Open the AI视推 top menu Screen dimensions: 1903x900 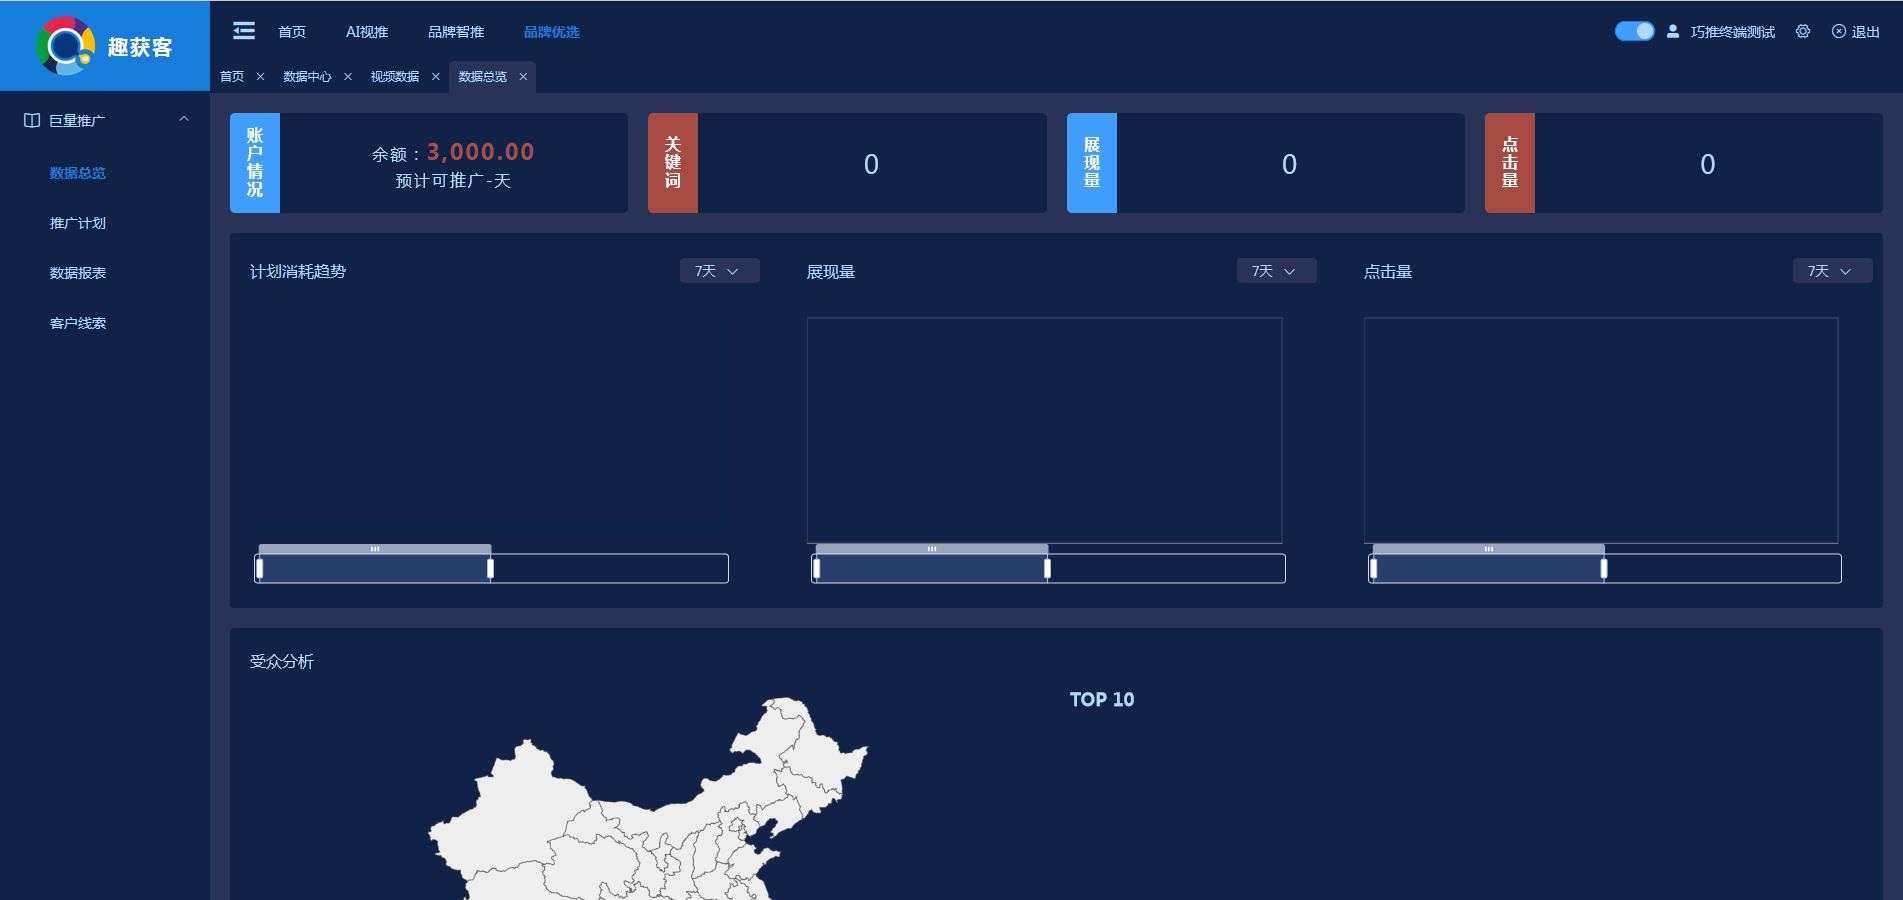pos(367,32)
